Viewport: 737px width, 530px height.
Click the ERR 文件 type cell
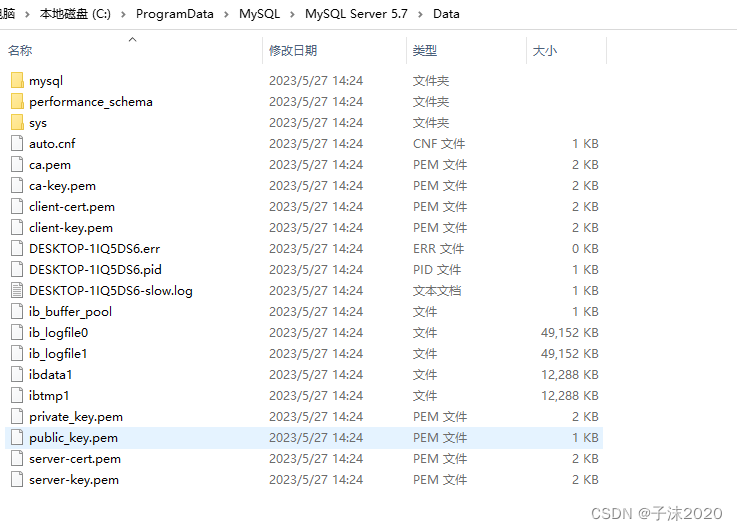click(439, 249)
